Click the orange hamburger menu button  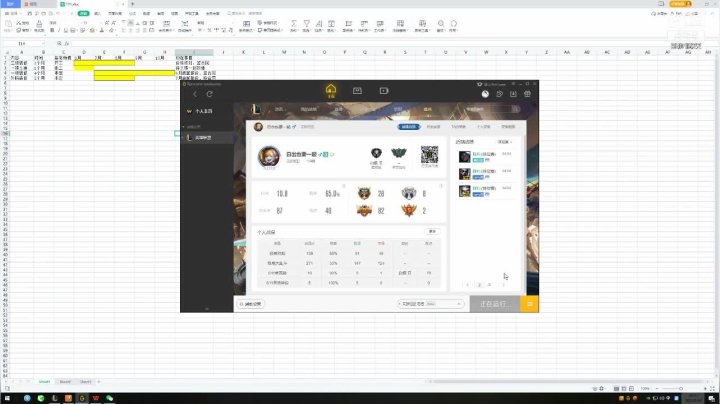click(x=529, y=304)
